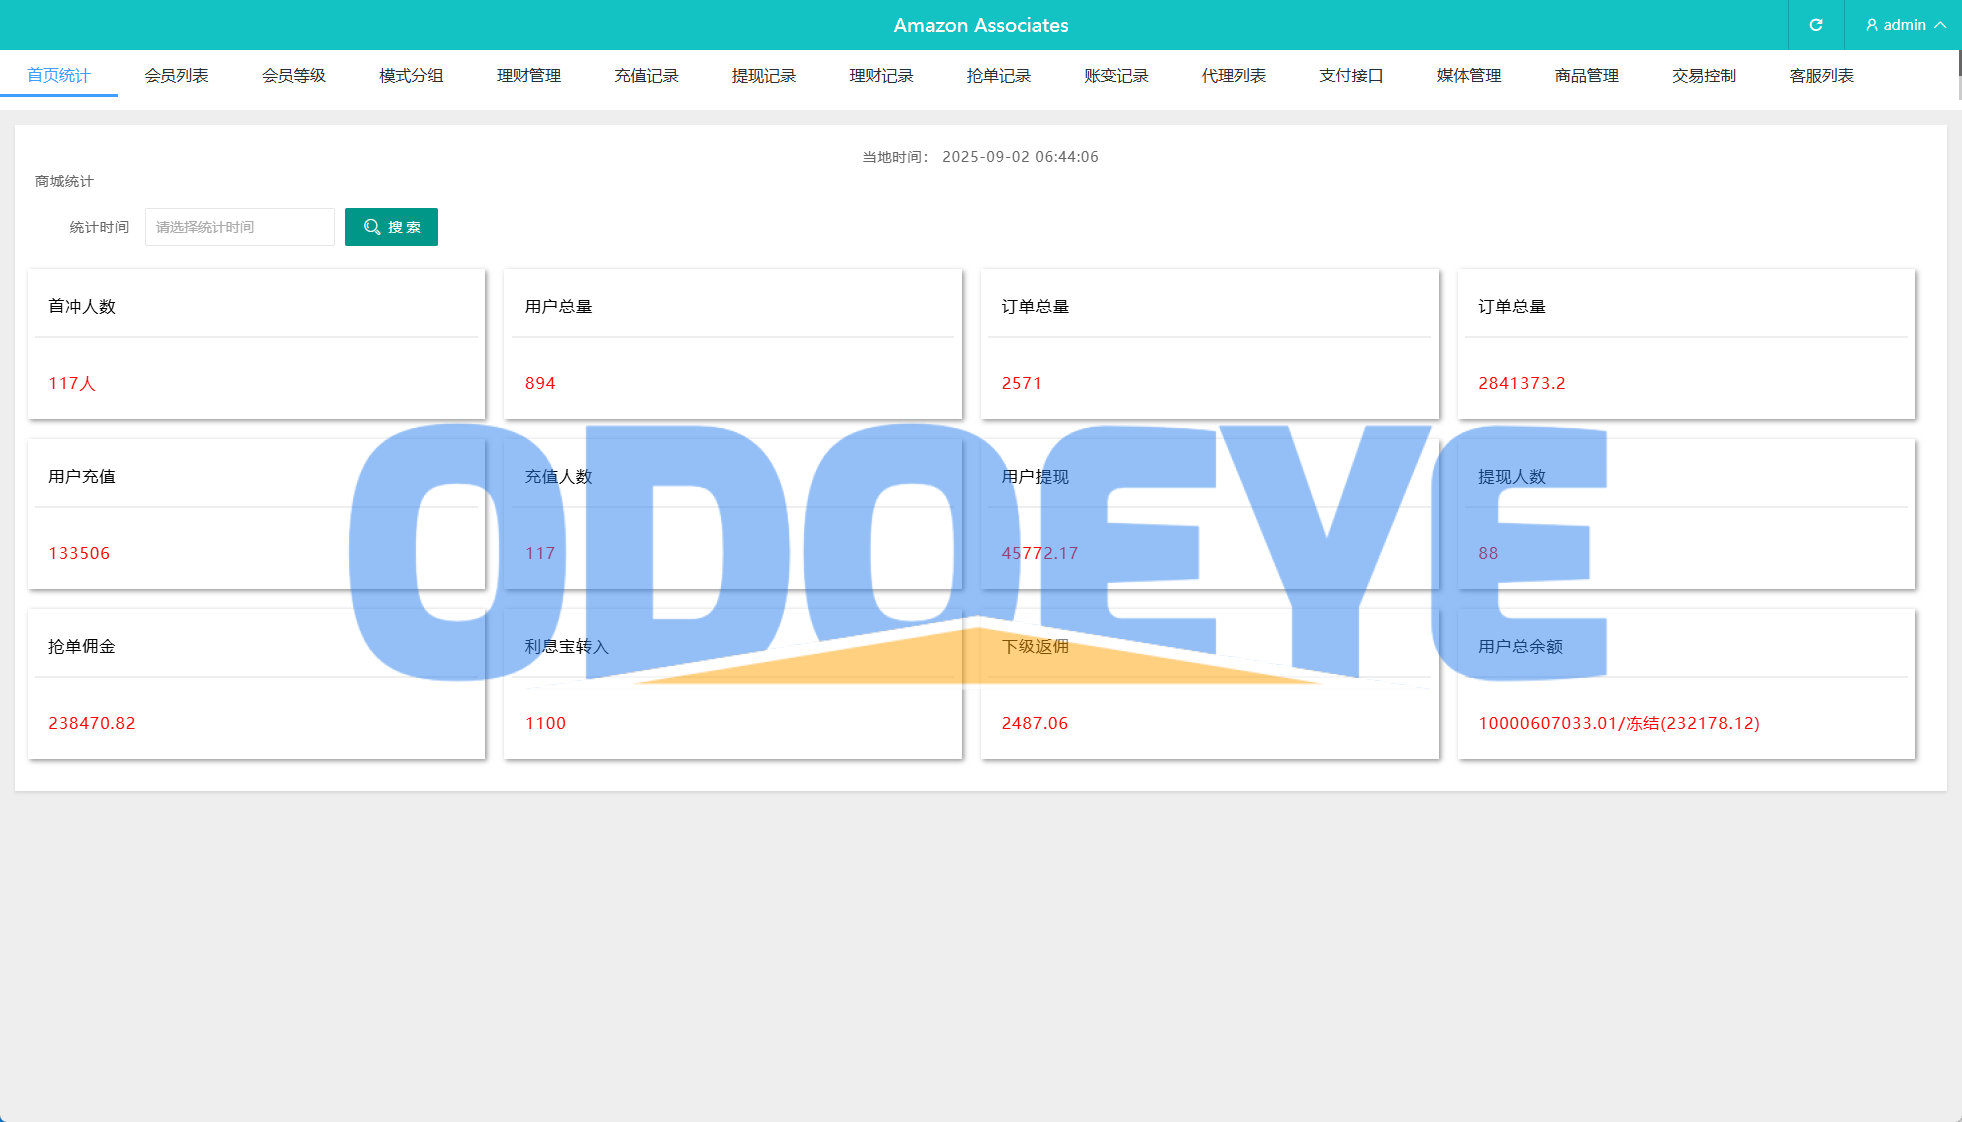
Task: Click the admin user profile icon
Action: point(1871,25)
